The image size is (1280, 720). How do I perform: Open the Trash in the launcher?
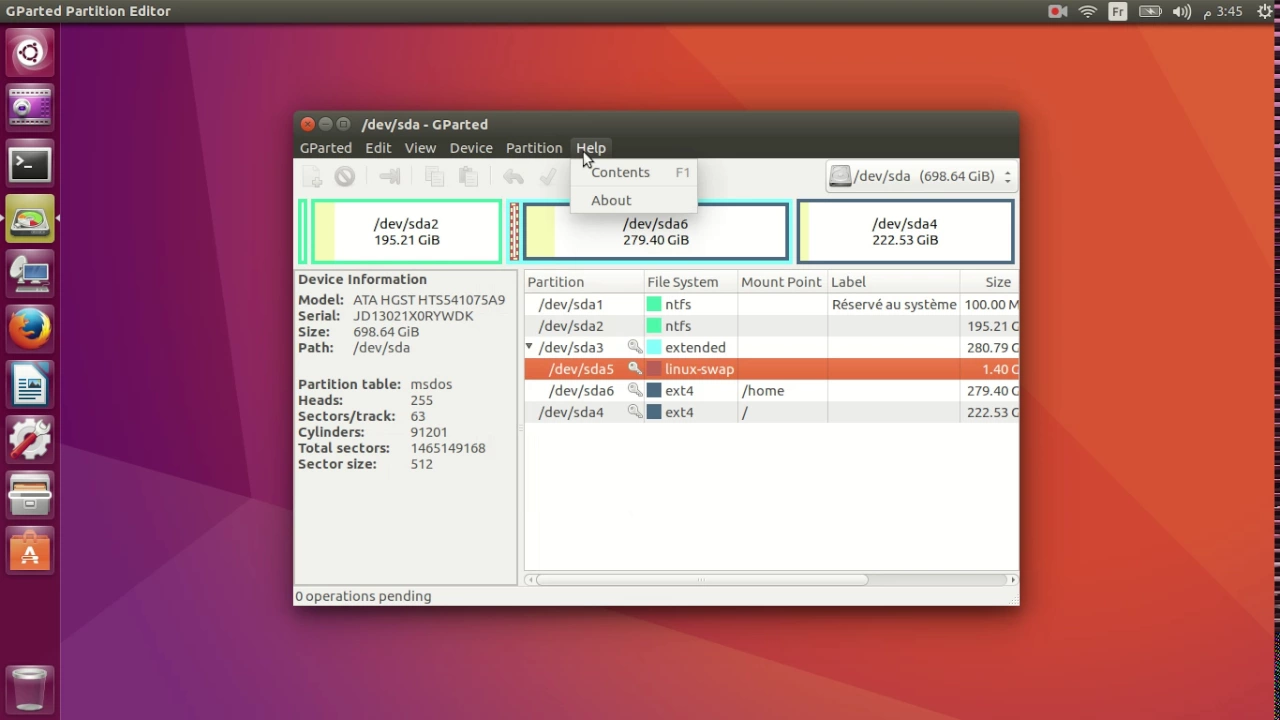30,689
